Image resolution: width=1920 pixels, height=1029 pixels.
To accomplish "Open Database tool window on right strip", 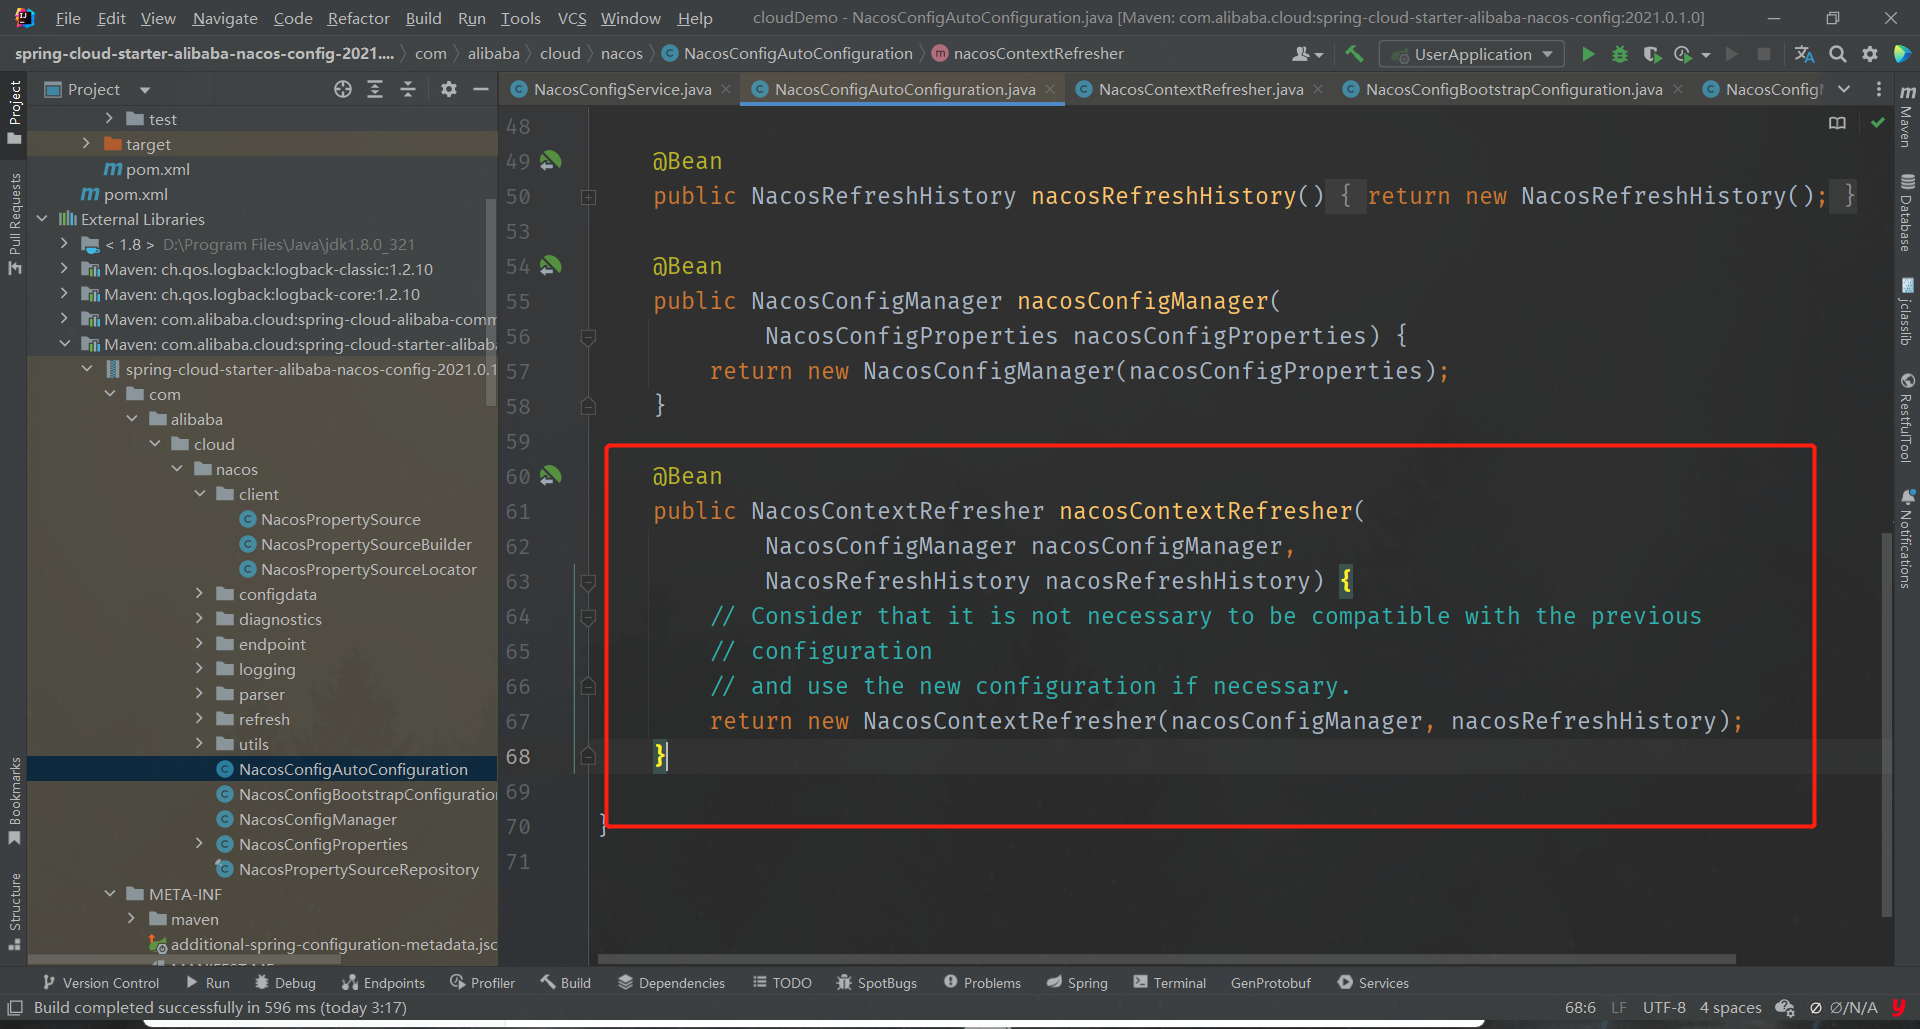I will [1907, 212].
